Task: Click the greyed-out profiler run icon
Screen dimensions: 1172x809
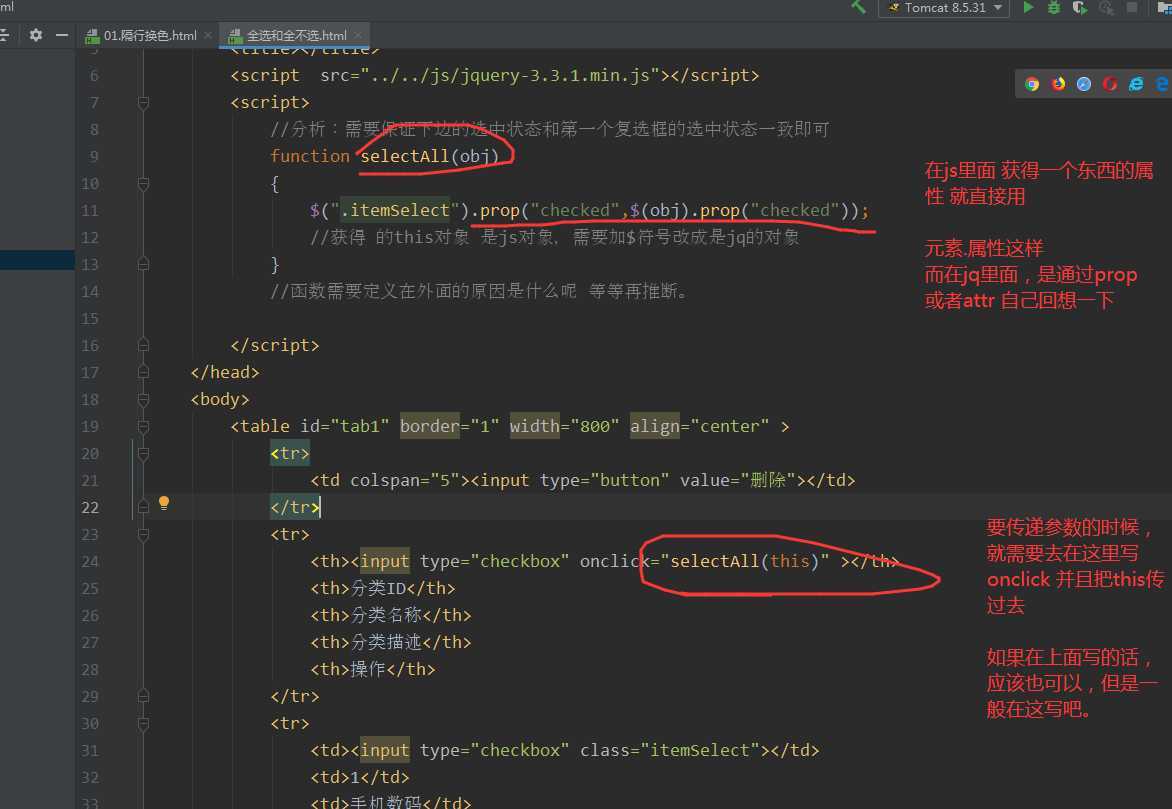Action: [1105, 7]
